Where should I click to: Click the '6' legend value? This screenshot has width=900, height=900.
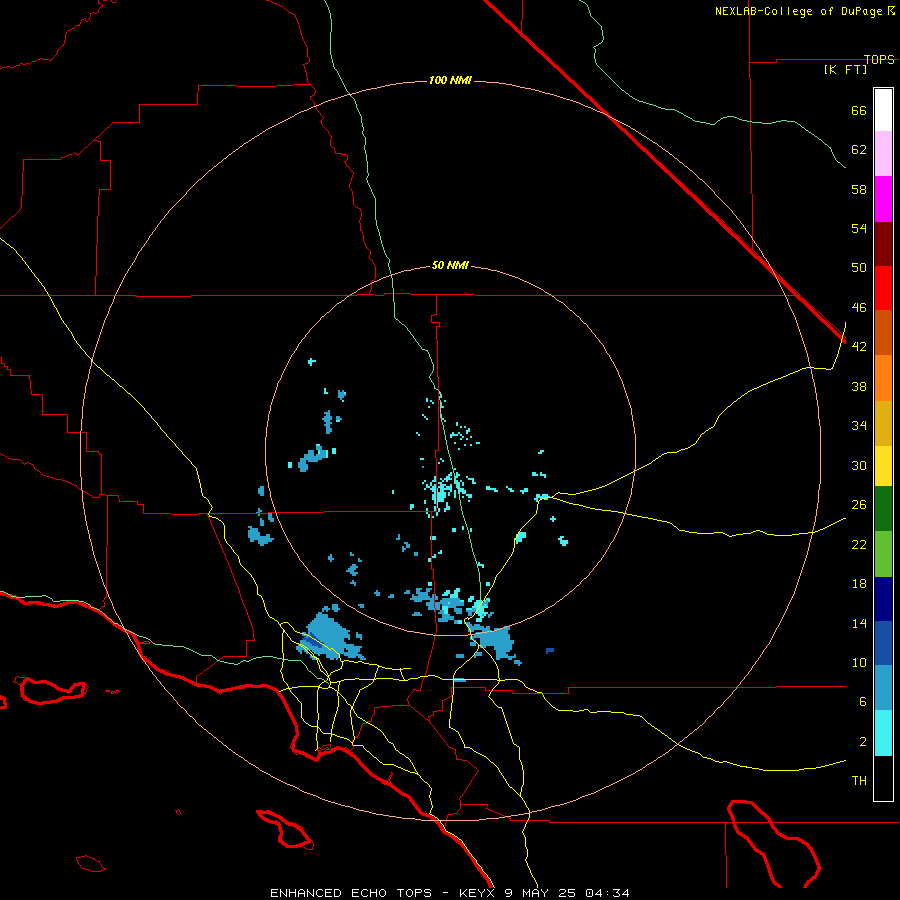pyautogui.click(x=863, y=702)
